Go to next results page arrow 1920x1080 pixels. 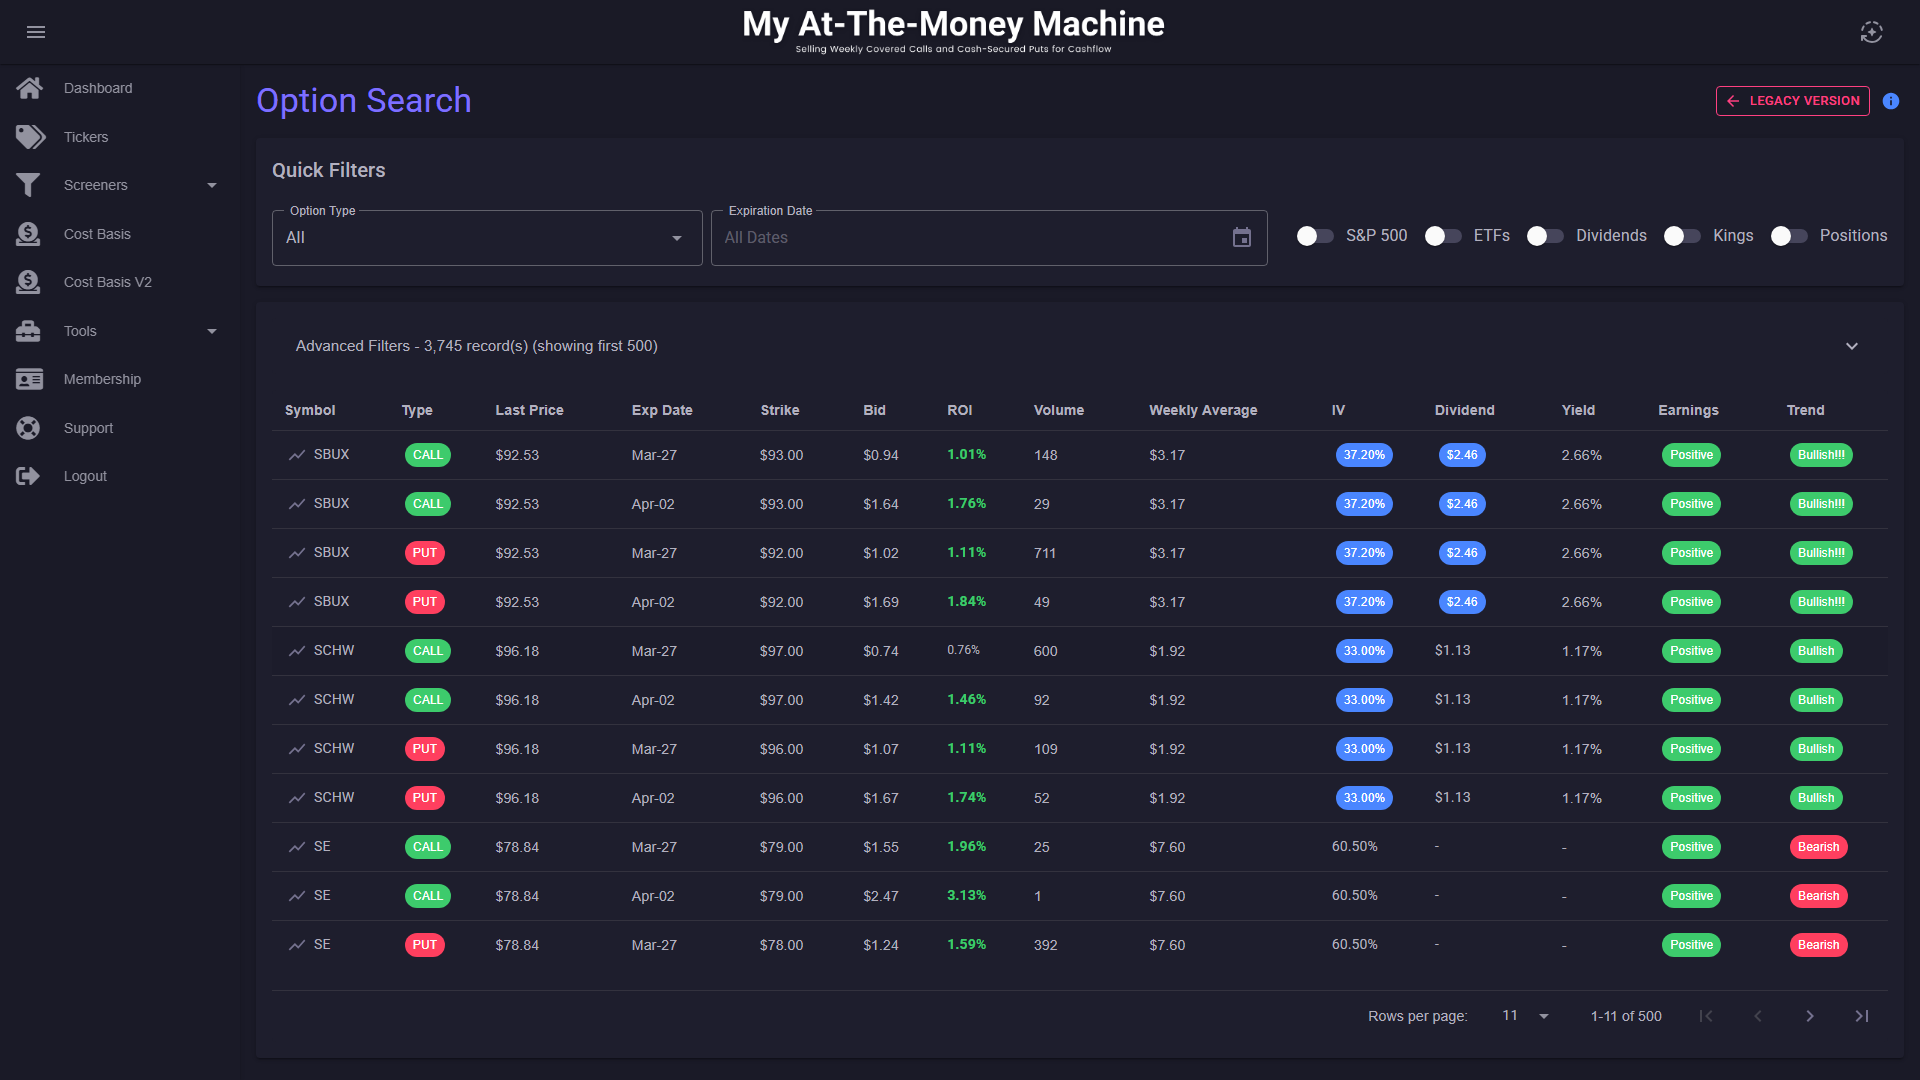(x=1809, y=1016)
